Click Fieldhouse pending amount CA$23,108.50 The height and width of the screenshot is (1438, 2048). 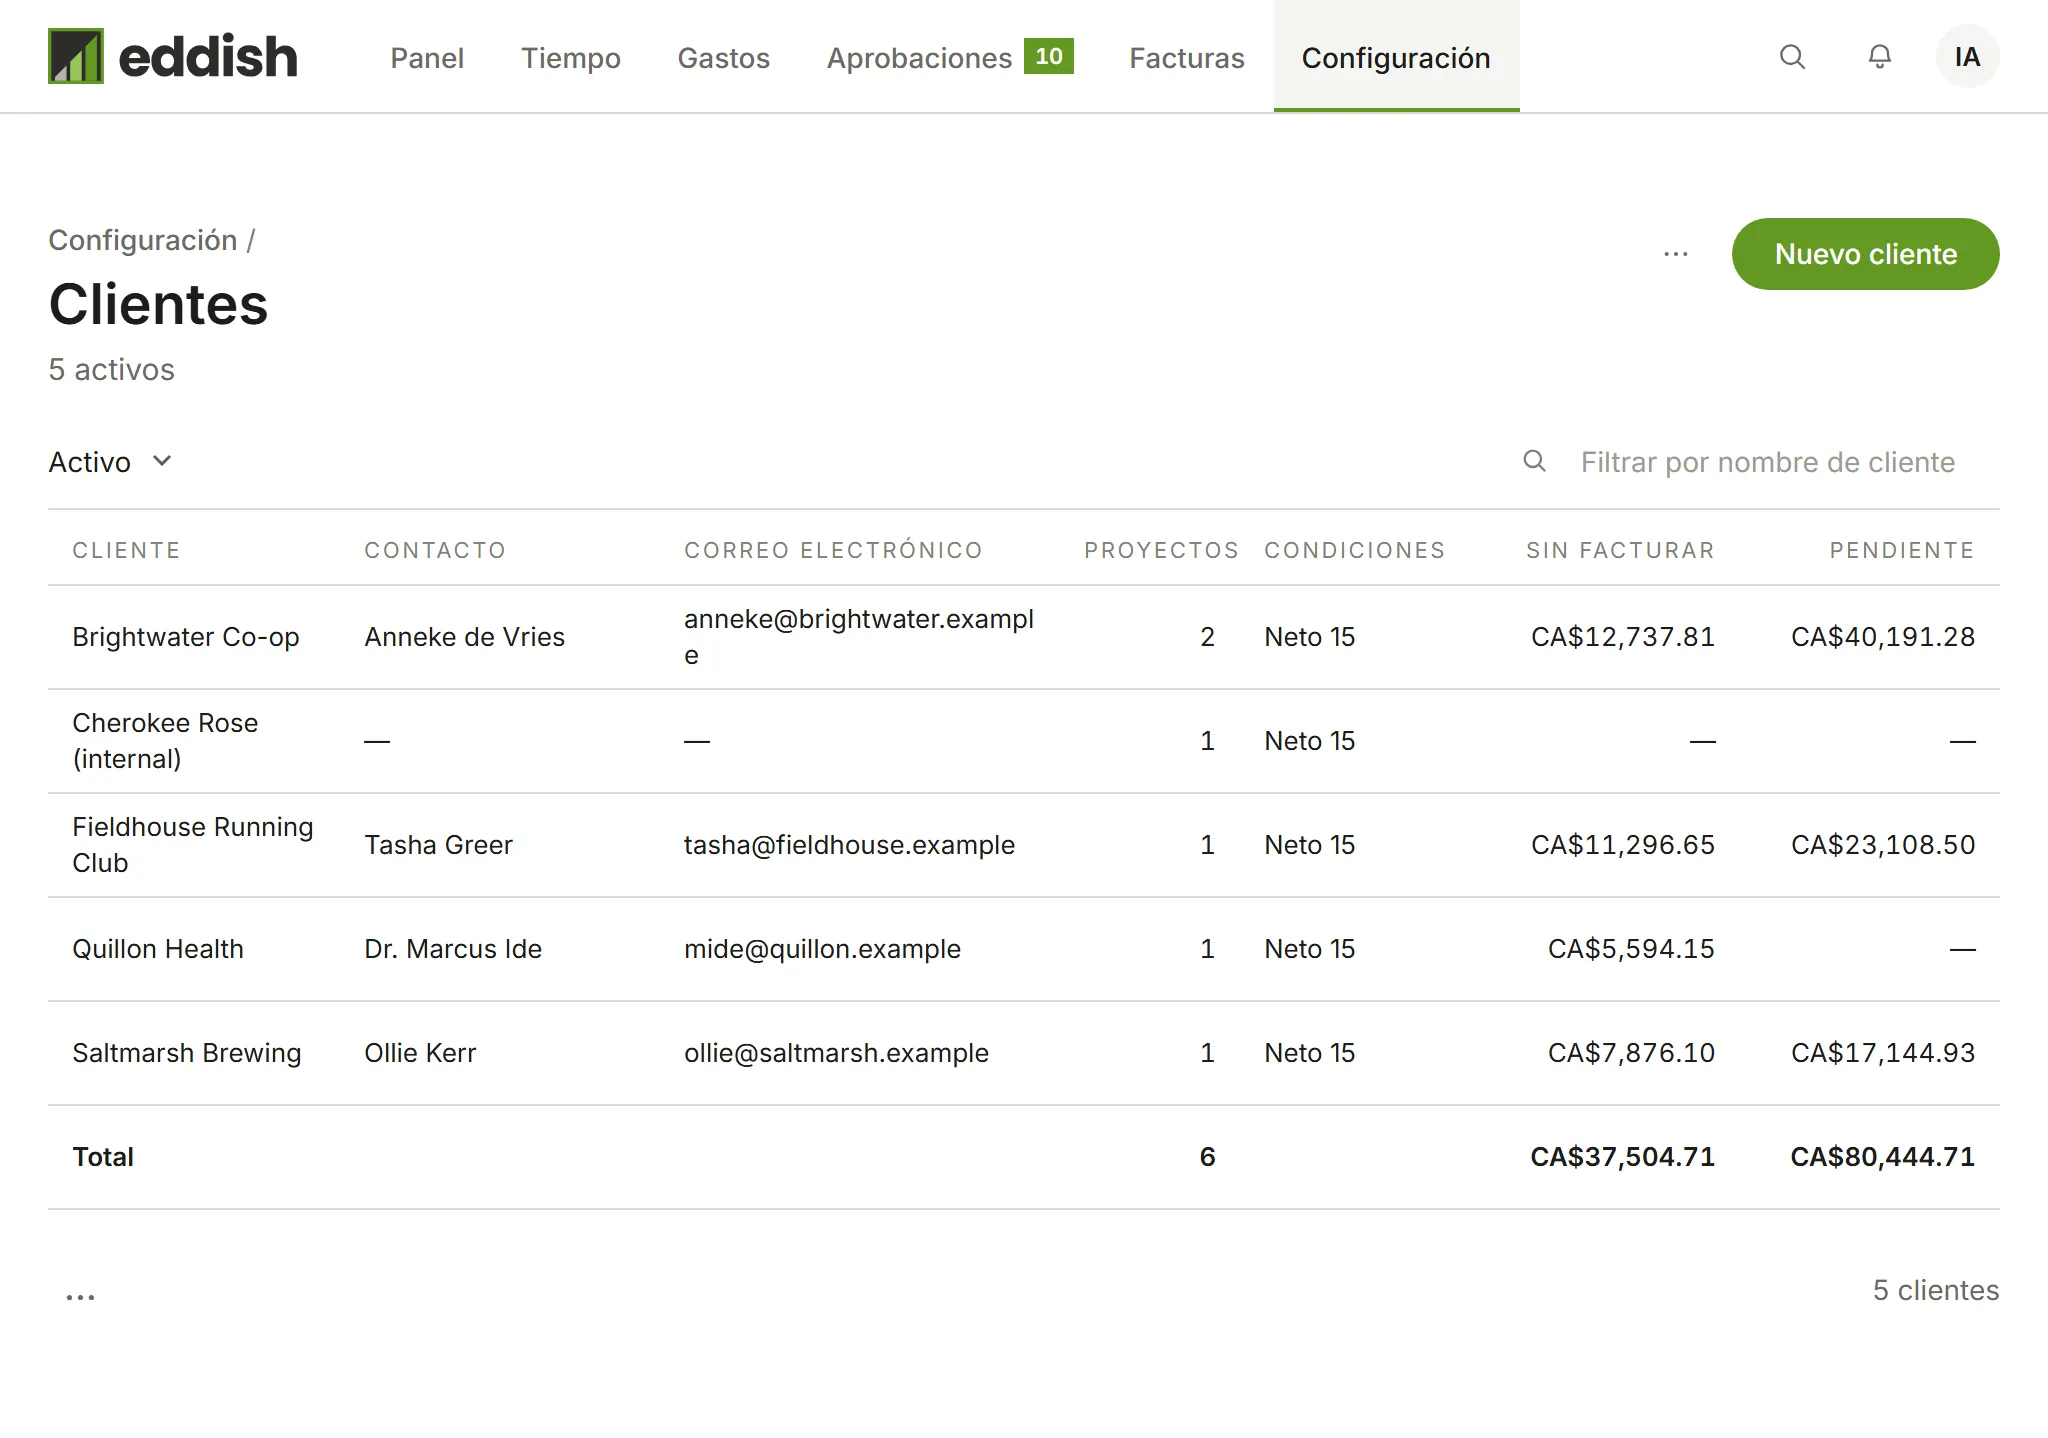[x=1882, y=845]
